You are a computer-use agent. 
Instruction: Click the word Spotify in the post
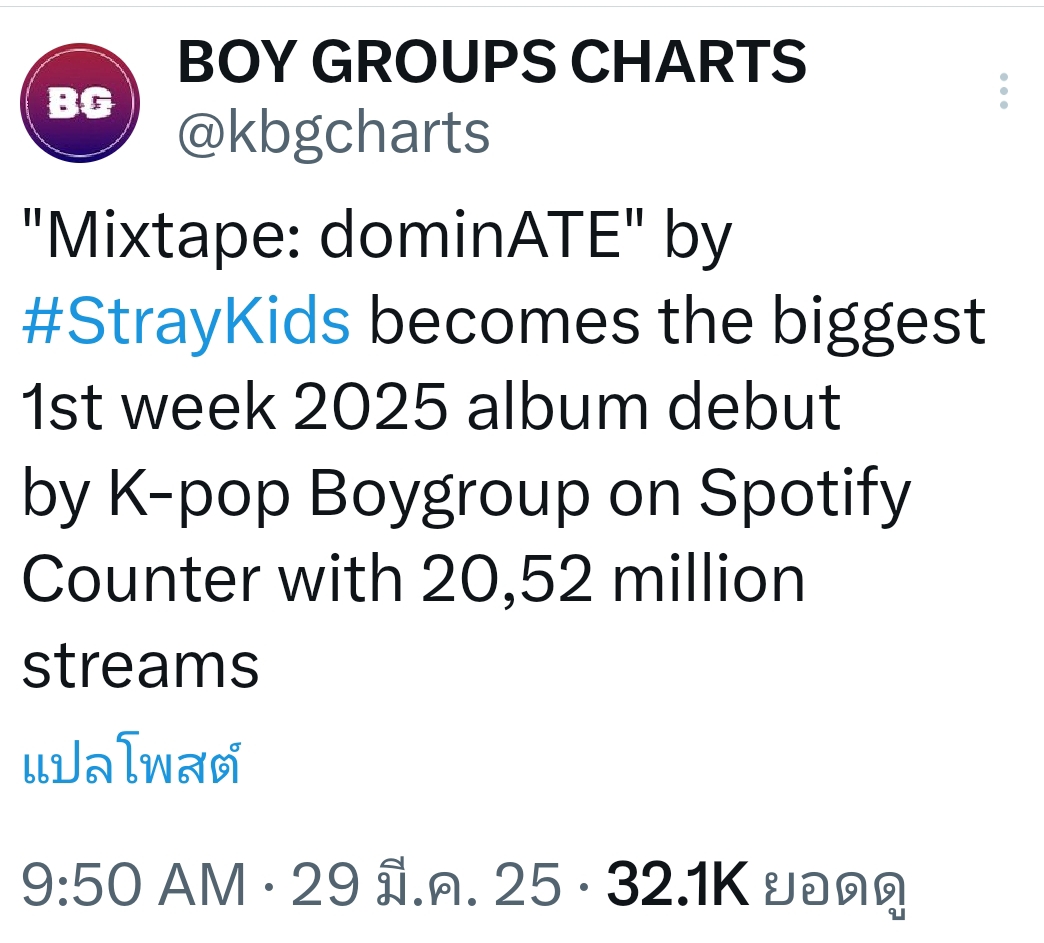point(805,495)
